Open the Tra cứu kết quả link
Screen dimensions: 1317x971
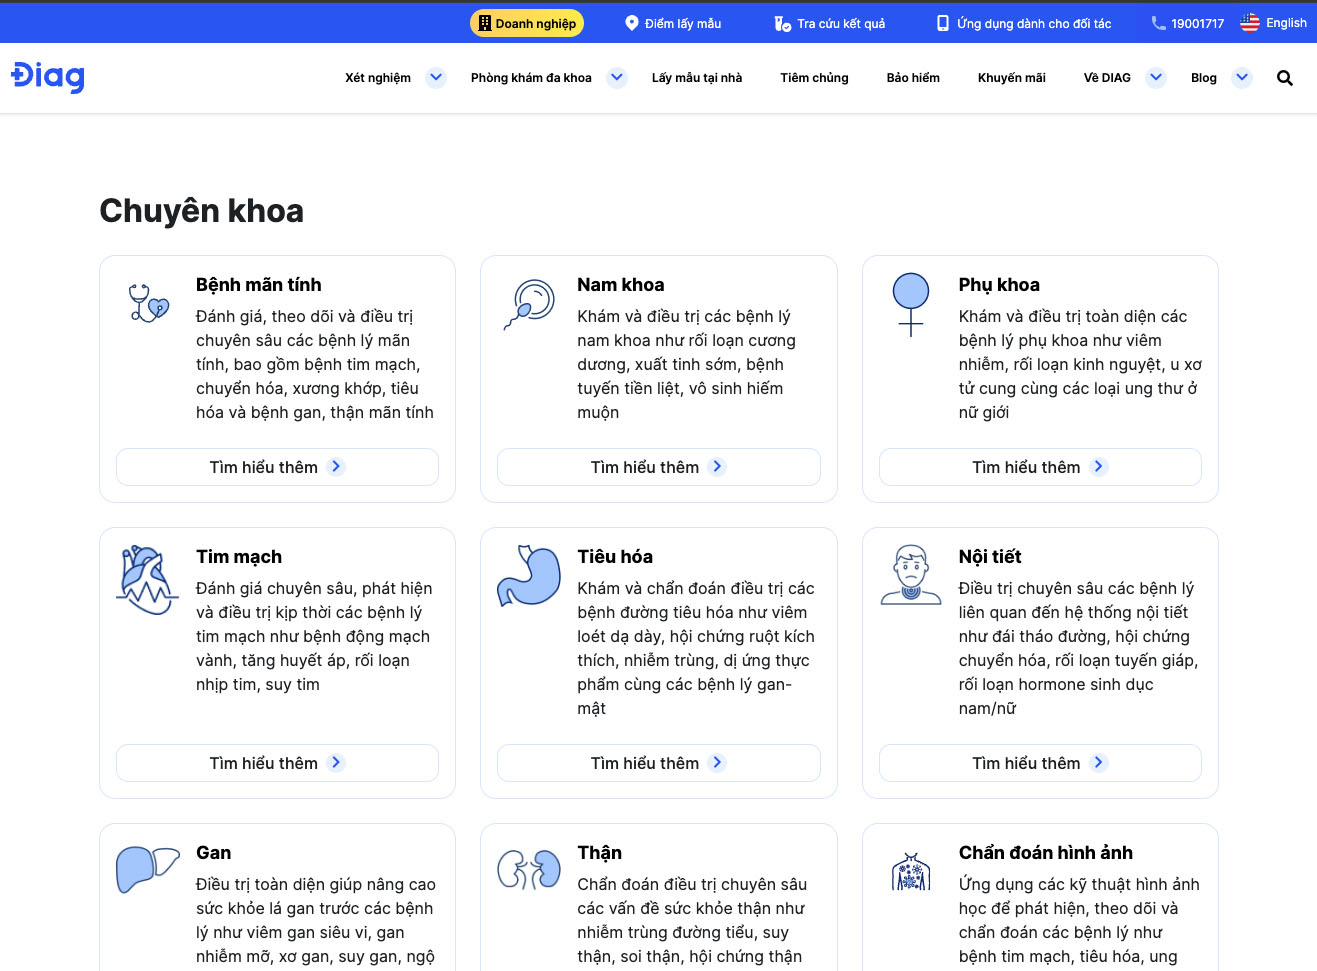pos(830,23)
